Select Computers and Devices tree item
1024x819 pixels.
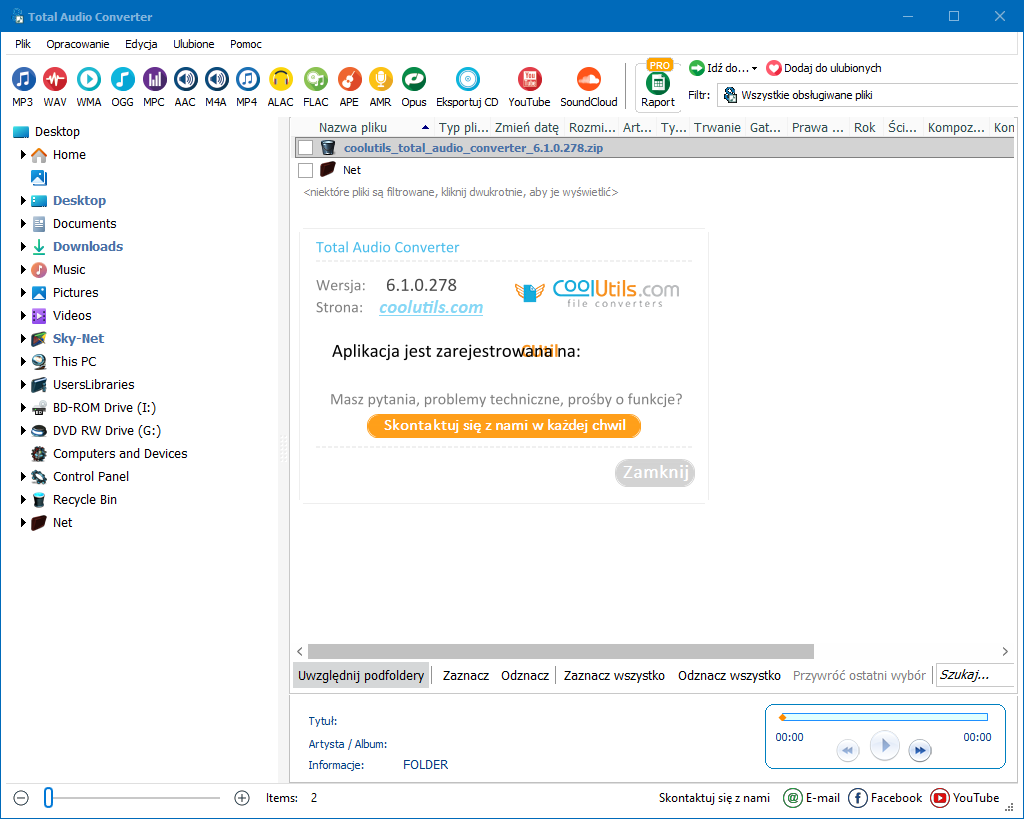click(120, 453)
